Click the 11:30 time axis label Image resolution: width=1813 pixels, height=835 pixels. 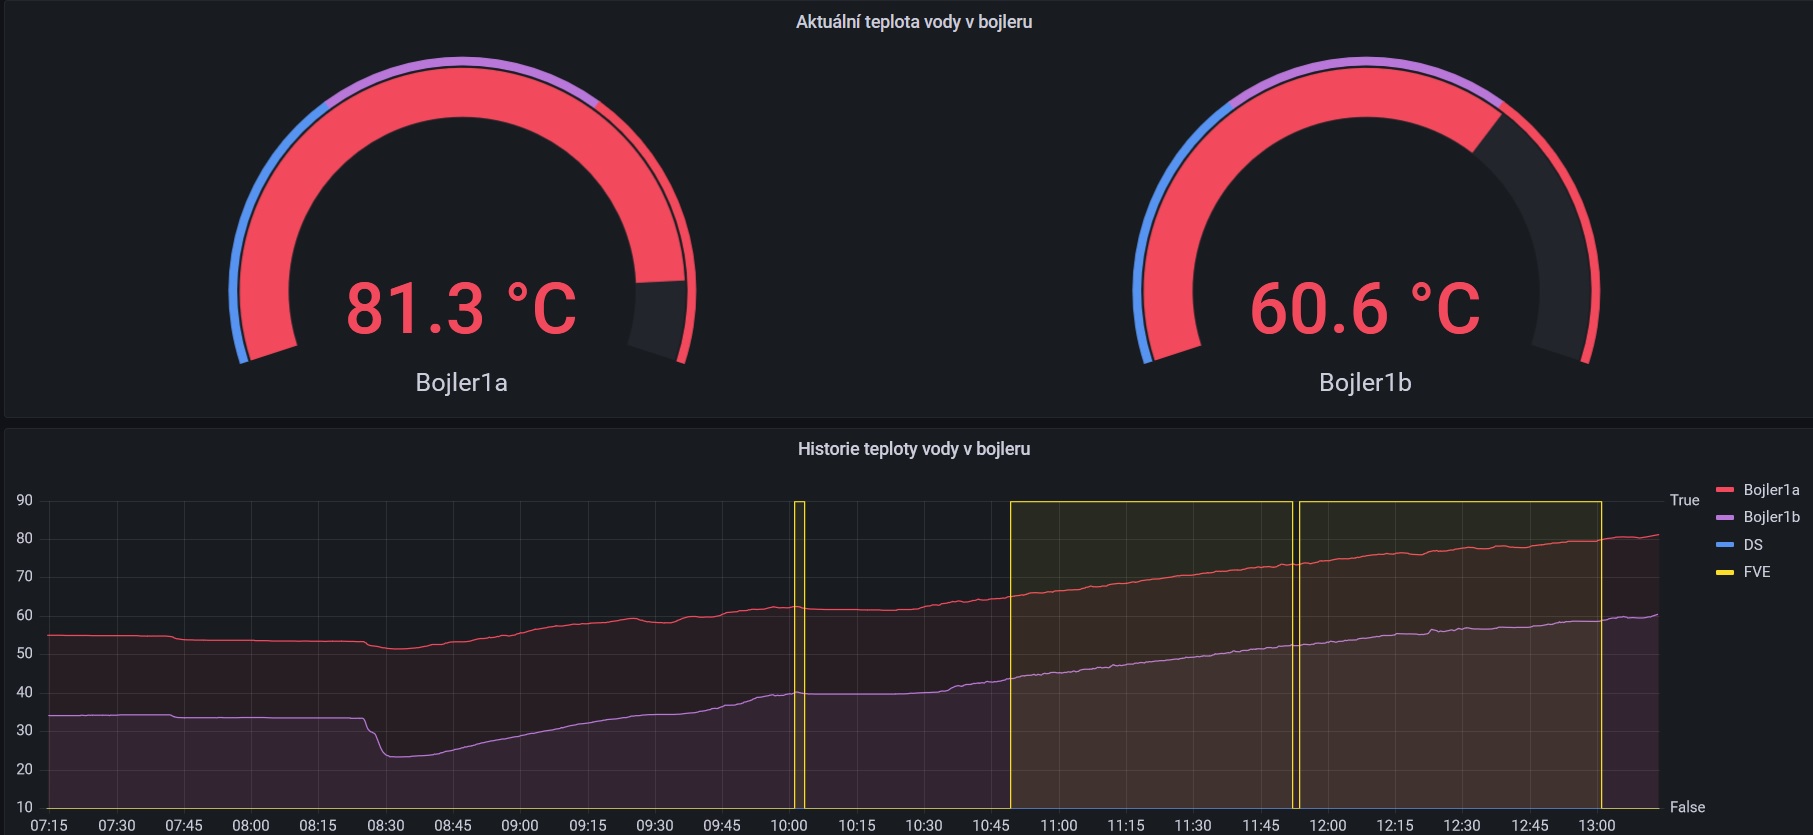click(x=1193, y=825)
